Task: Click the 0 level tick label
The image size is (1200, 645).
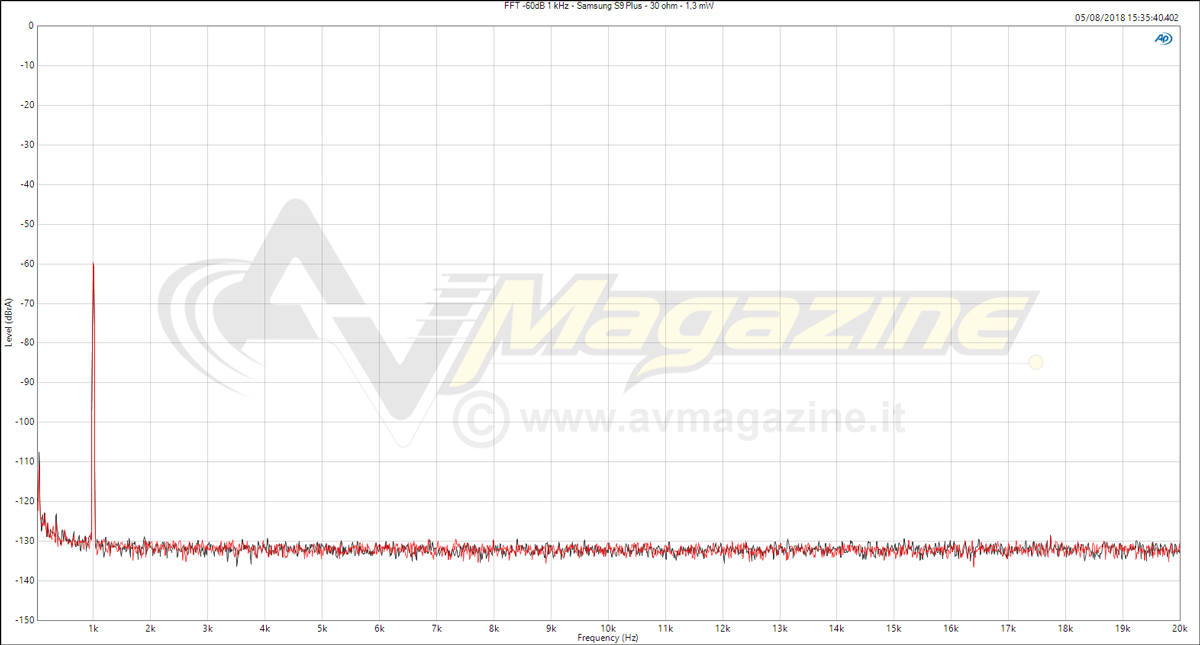Action: pyautogui.click(x=32, y=26)
